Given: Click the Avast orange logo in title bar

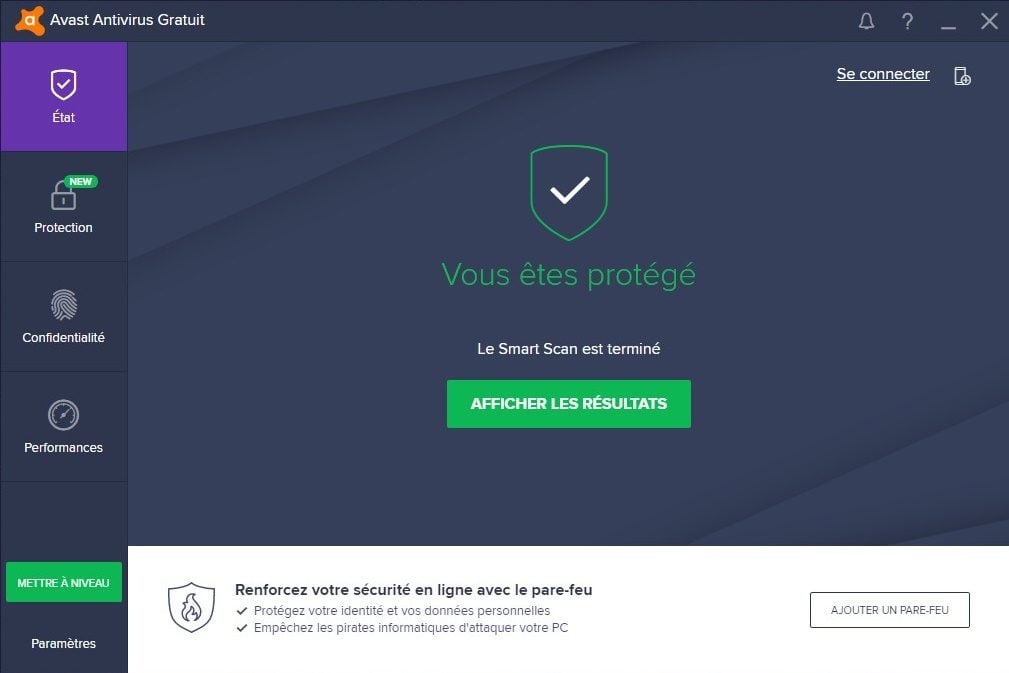Looking at the screenshot, I should (x=30, y=21).
